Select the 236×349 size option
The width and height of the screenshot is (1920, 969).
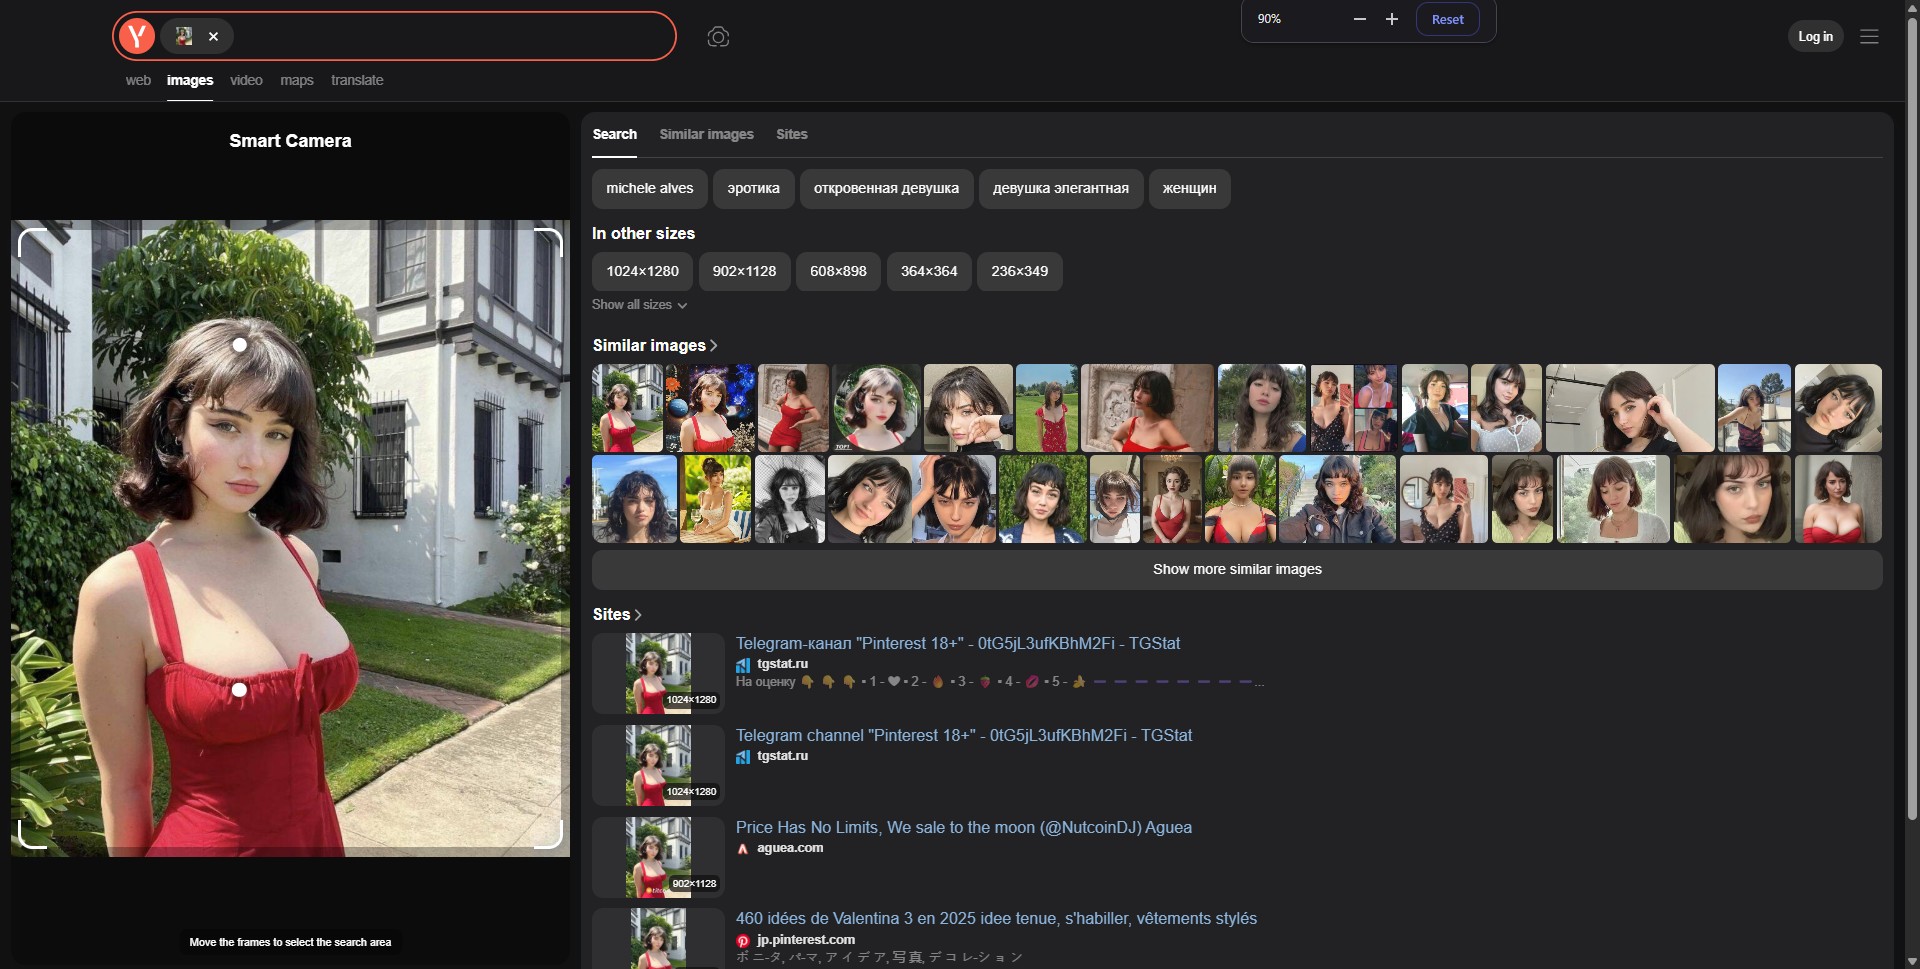tap(1019, 271)
